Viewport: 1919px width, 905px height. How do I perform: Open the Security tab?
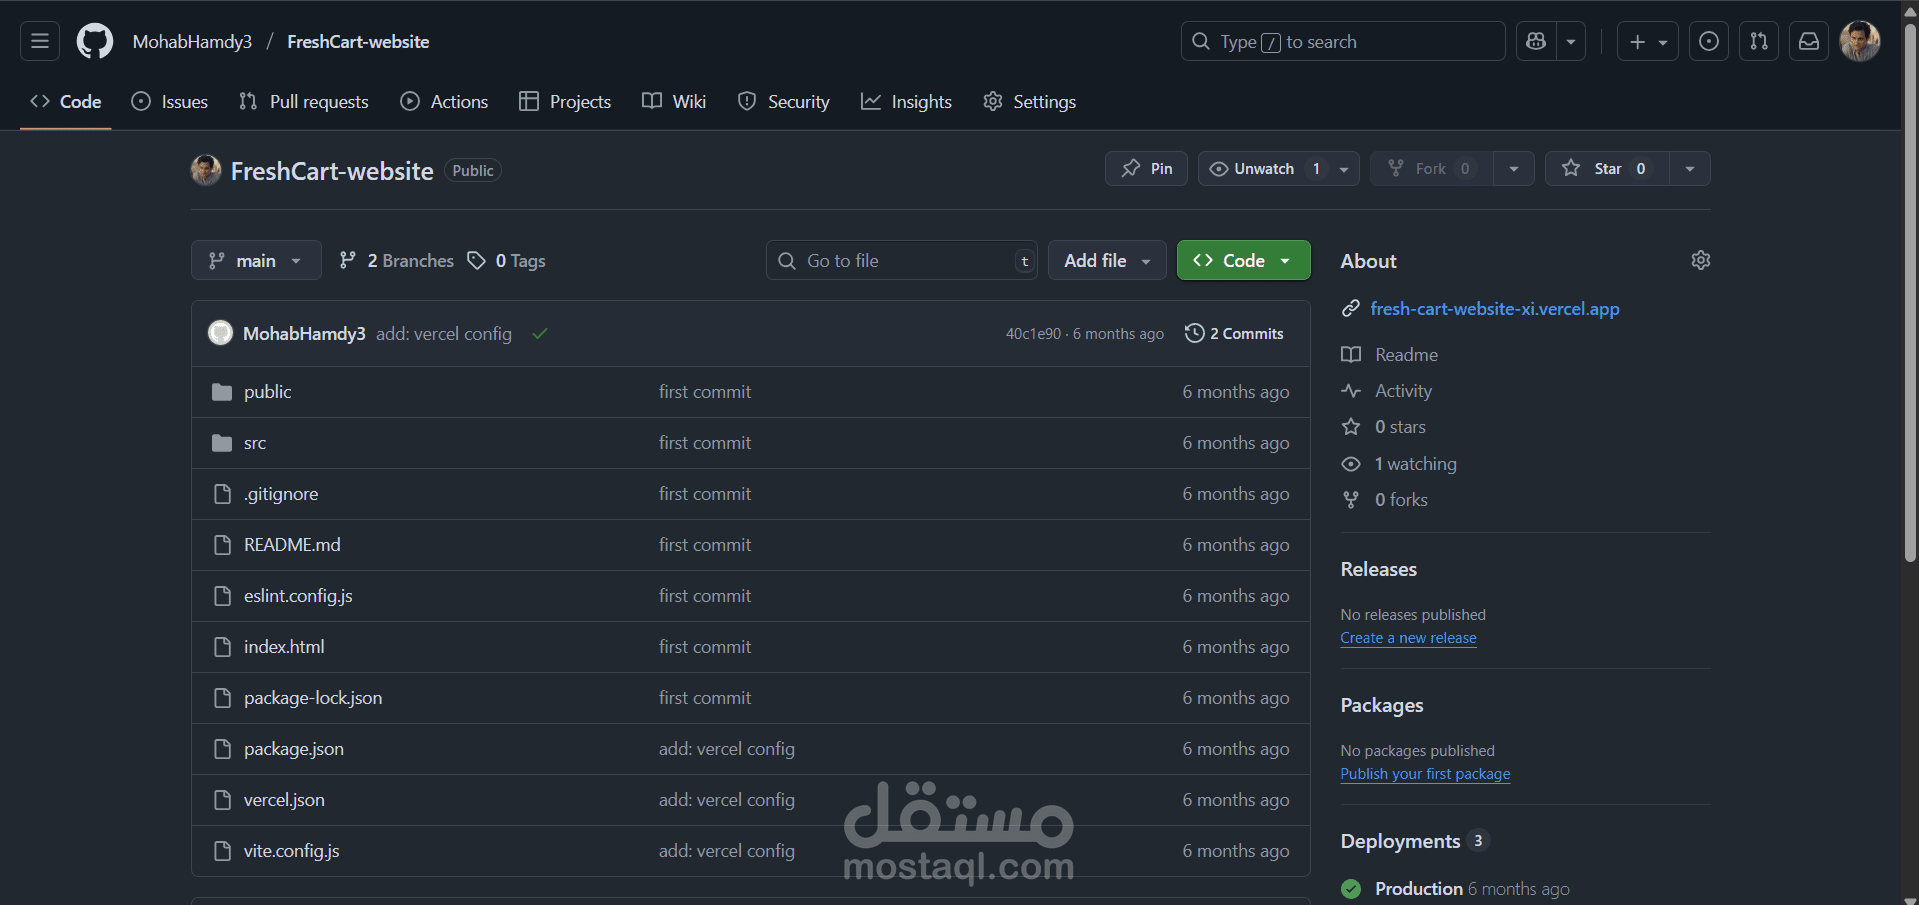pos(784,101)
